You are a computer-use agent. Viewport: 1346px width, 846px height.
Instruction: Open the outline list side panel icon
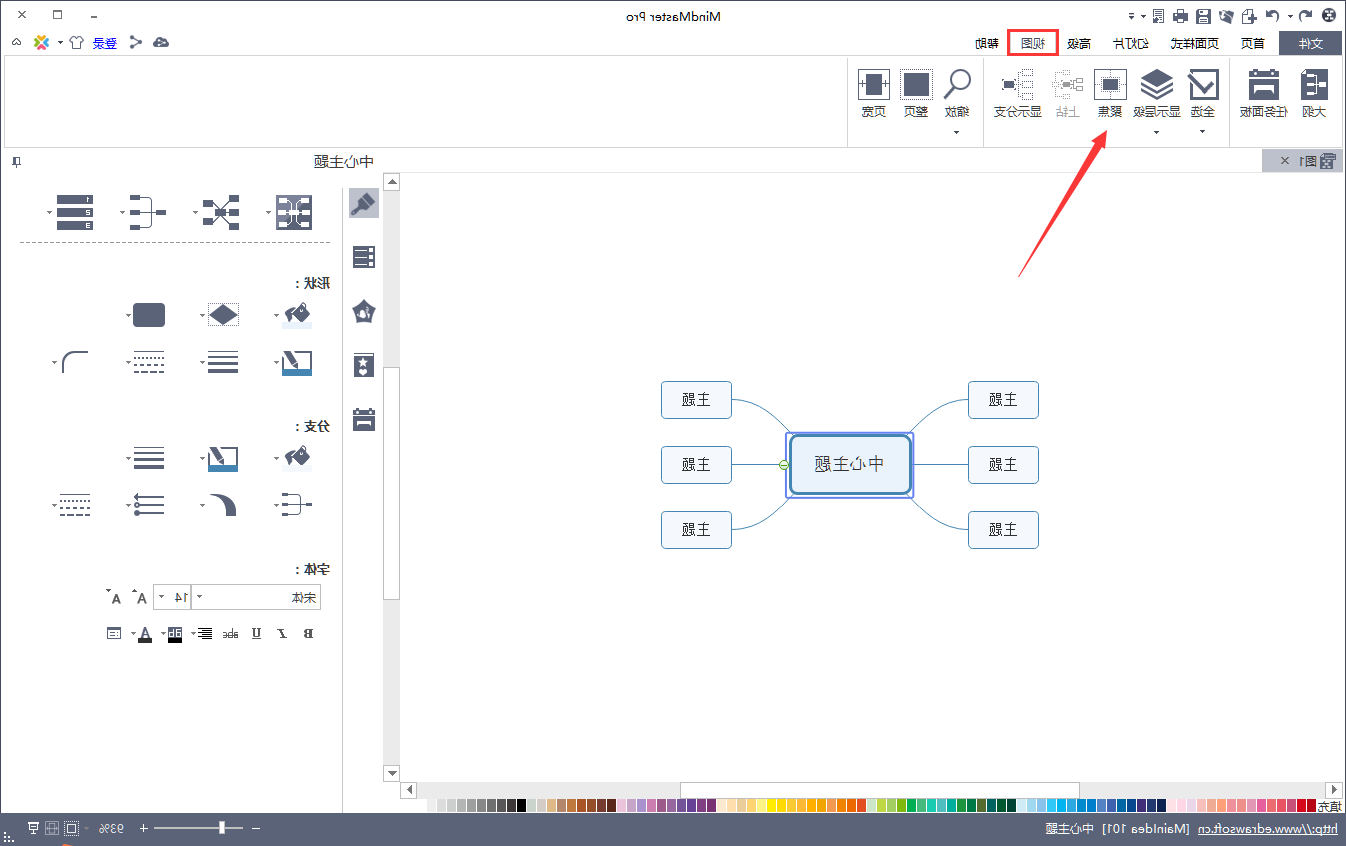pyautogui.click(x=364, y=257)
